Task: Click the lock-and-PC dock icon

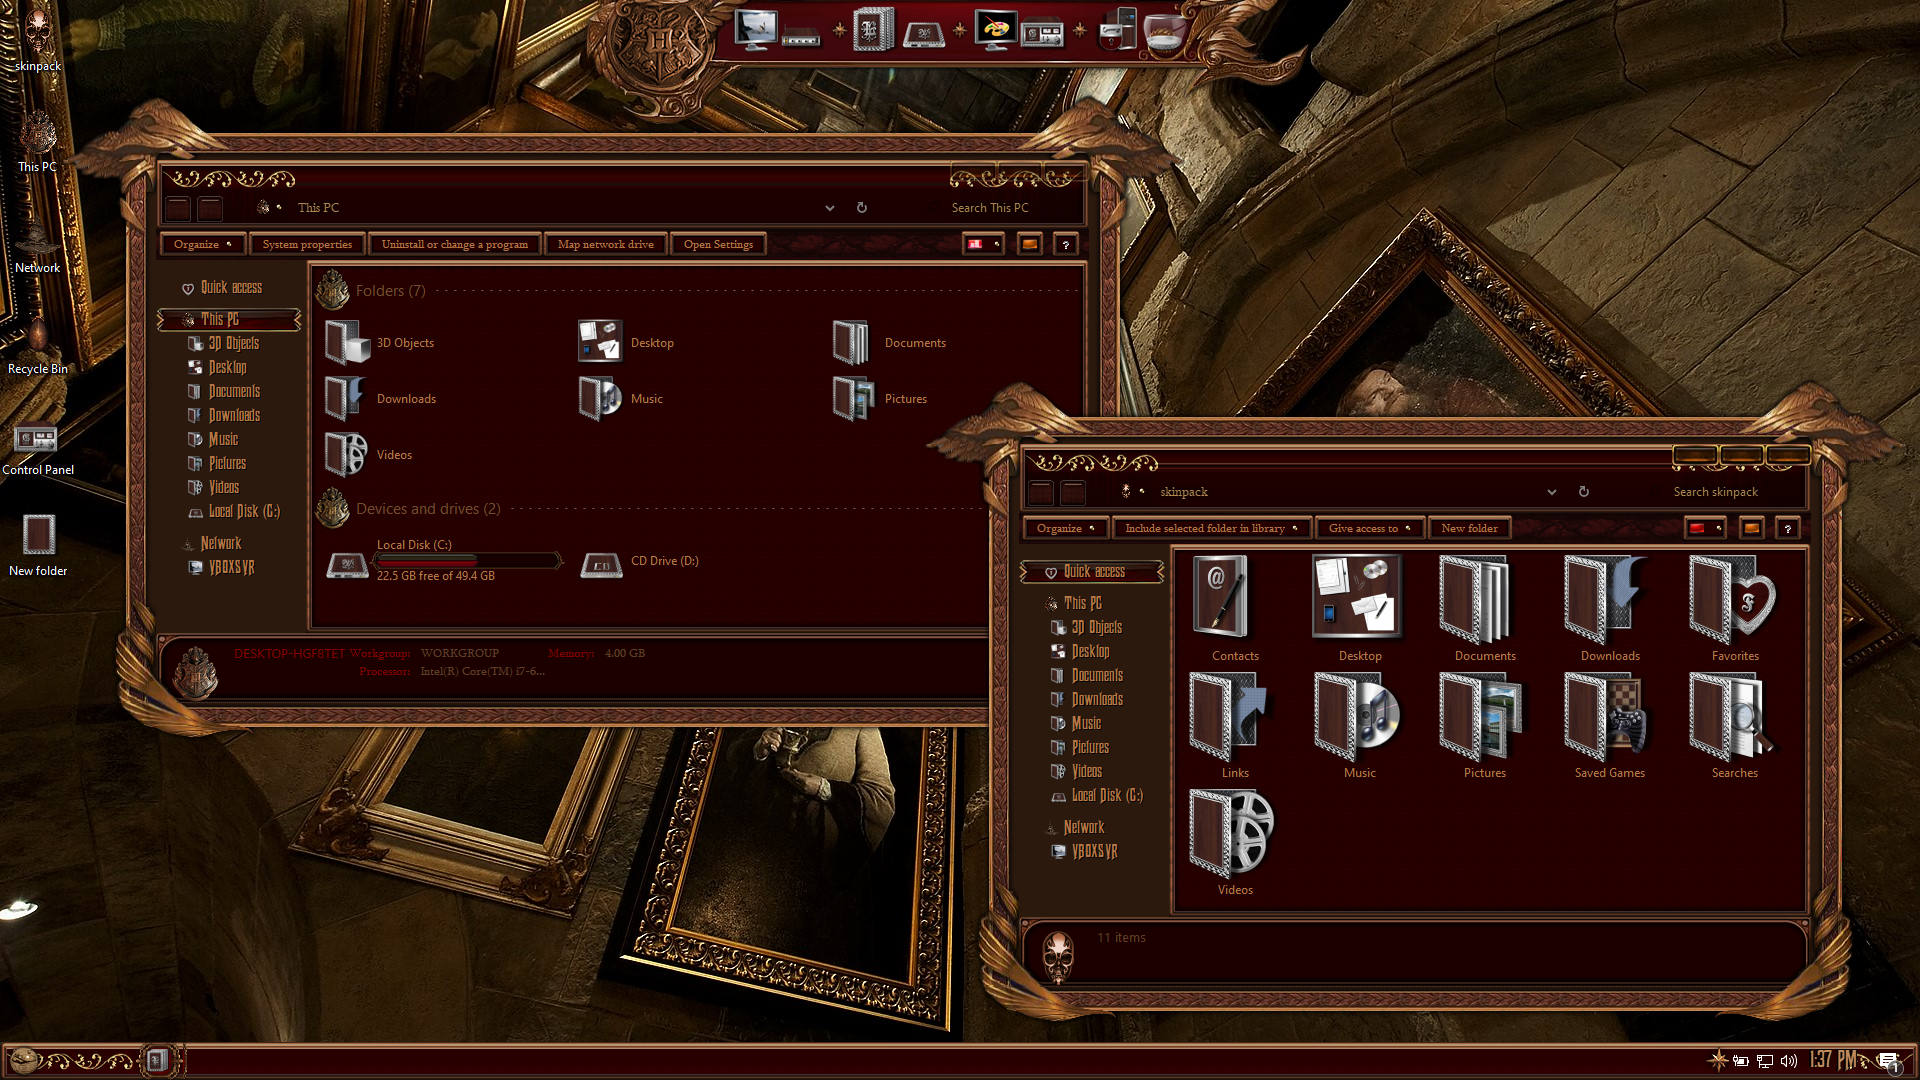Action: click(x=1119, y=31)
